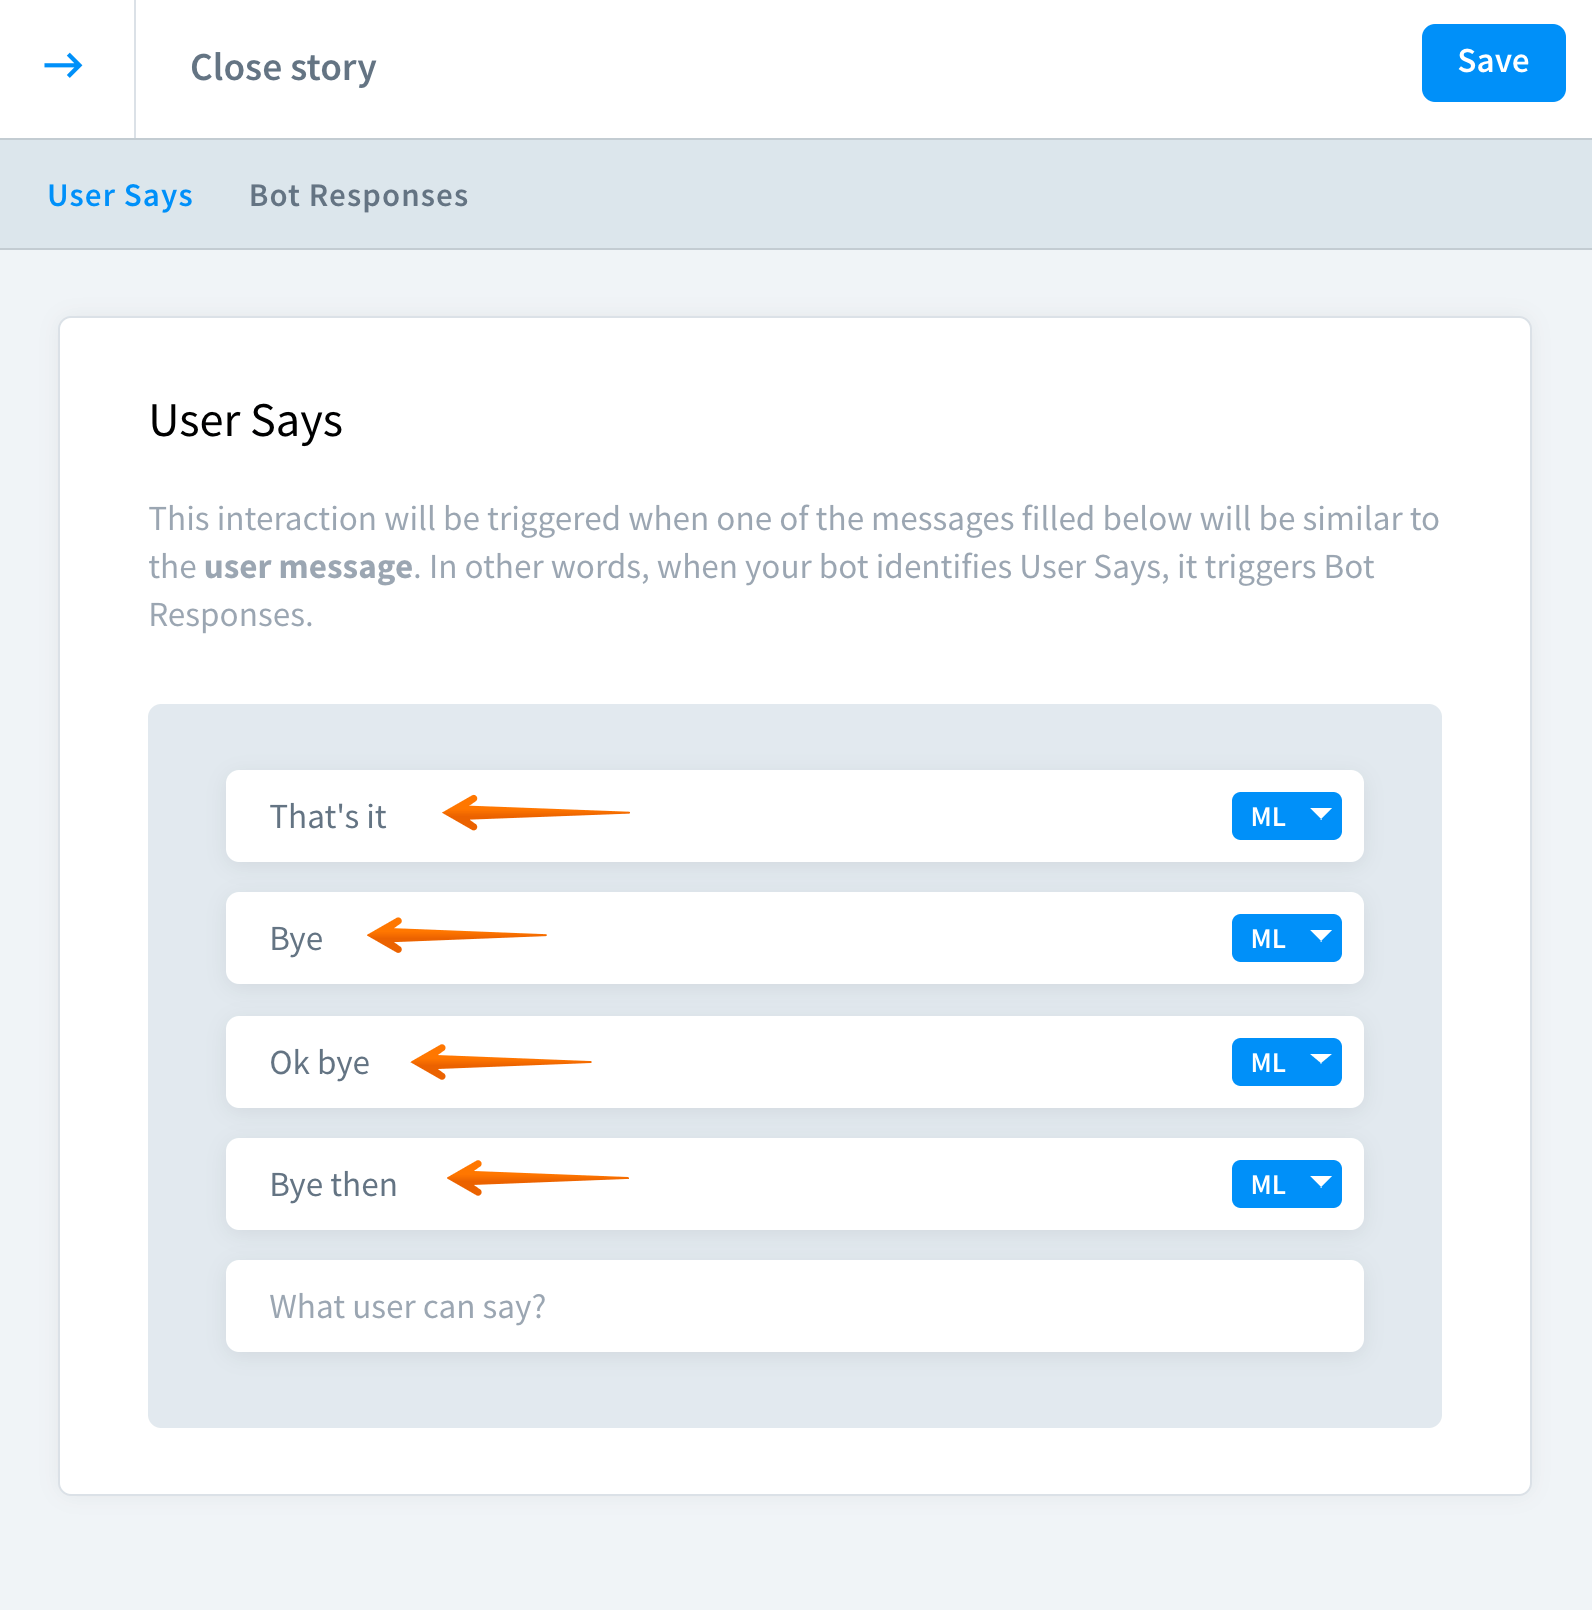Image resolution: width=1592 pixels, height=1610 pixels.
Task: Click the orange arrow beside "Bye then"
Action: click(537, 1178)
